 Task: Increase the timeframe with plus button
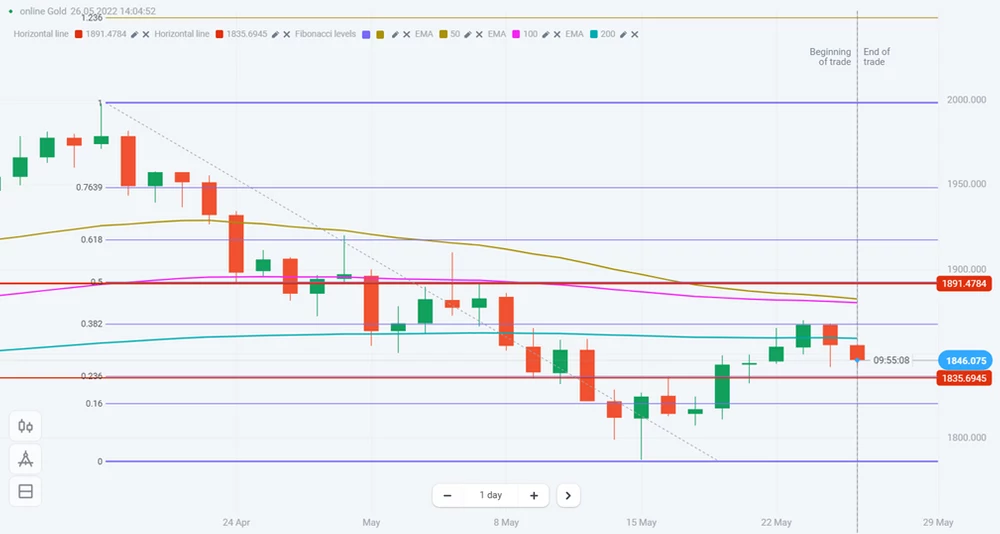pyautogui.click(x=534, y=495)
